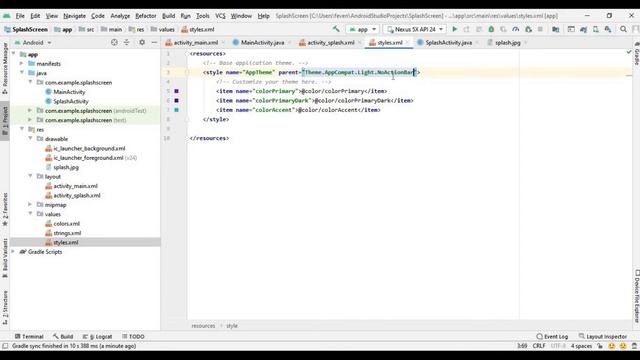The width and height of the screenshot is (640, 360).
Task: Click the Stop square icon in toolbar
Action: pyautogui.click(x=540, y=29)
